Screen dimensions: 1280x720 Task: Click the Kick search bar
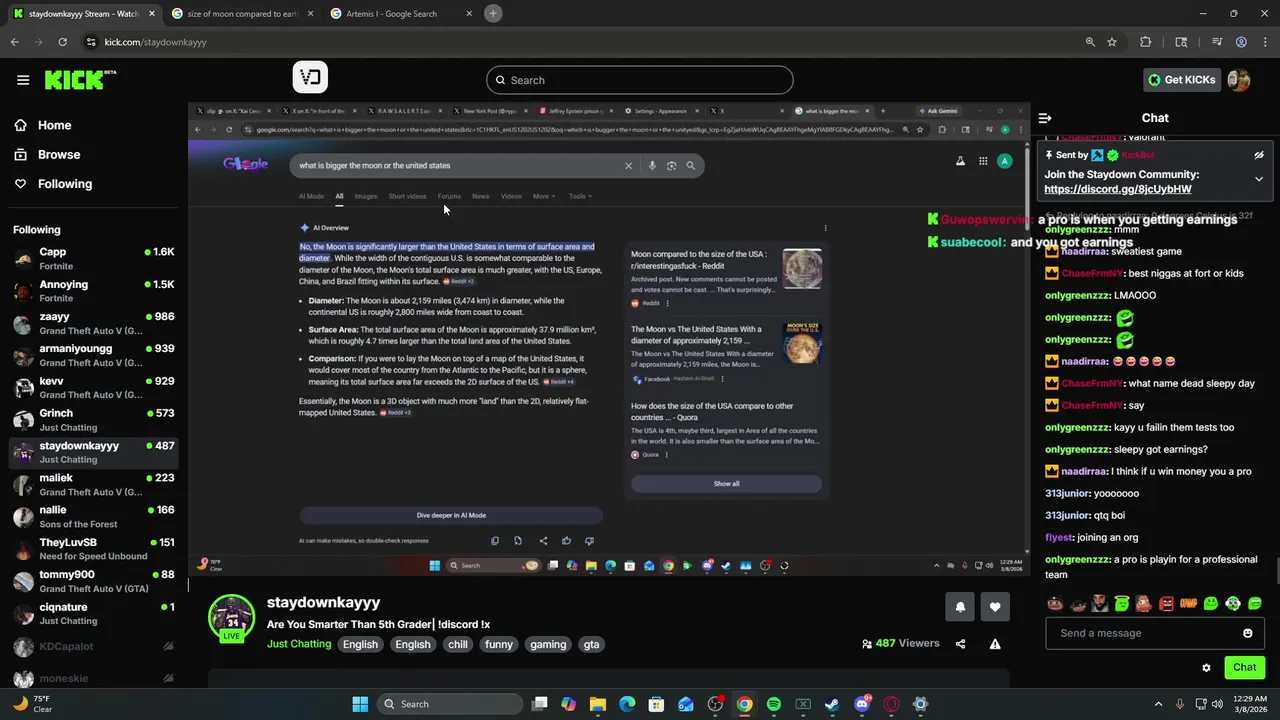[x=640, y=80]
